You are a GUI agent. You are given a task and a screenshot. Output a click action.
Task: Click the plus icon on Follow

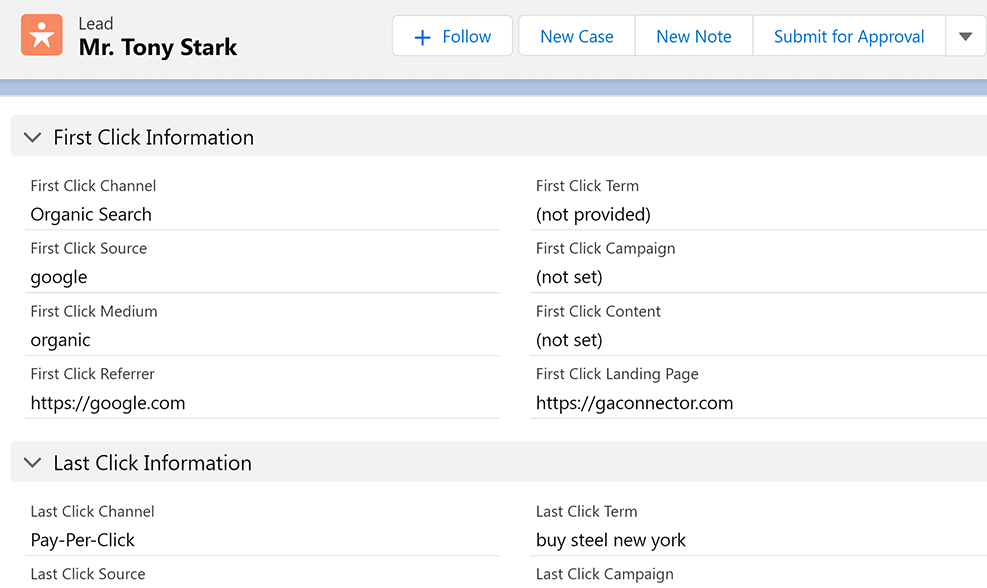[422, 37]
